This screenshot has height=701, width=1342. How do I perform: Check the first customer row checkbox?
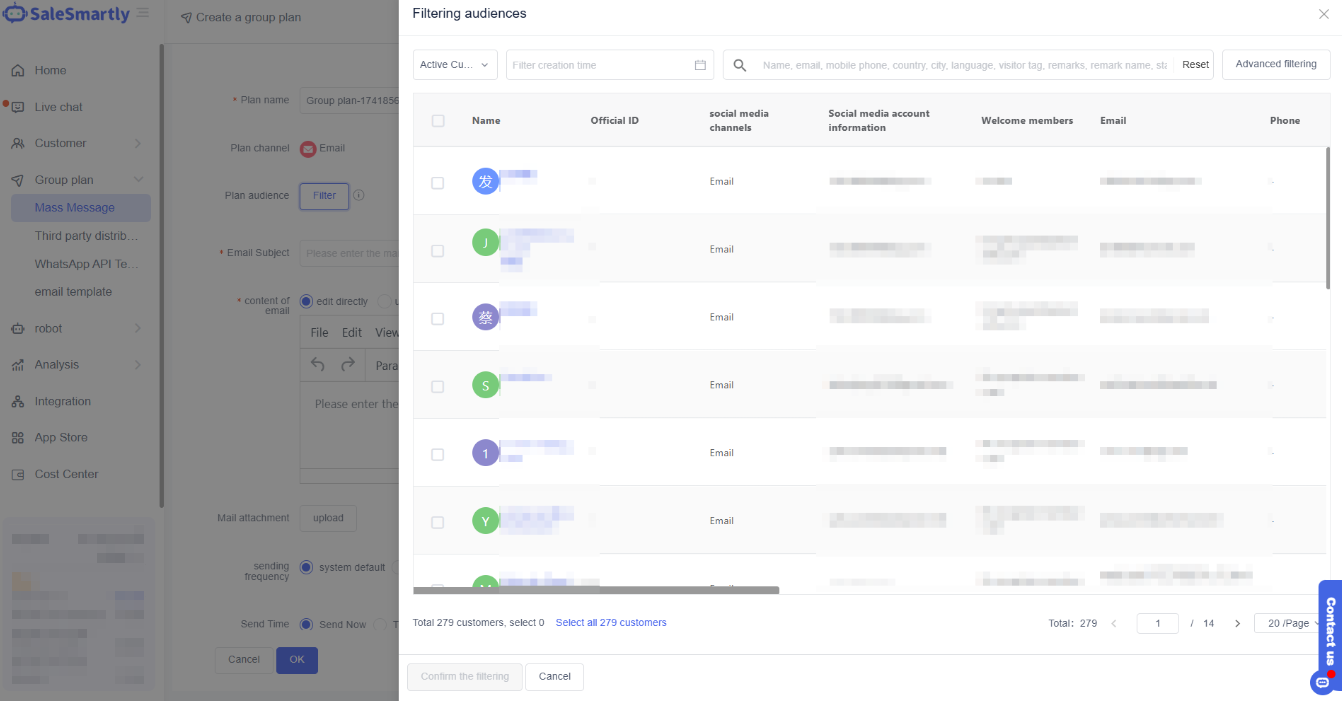tap(438, 183)
